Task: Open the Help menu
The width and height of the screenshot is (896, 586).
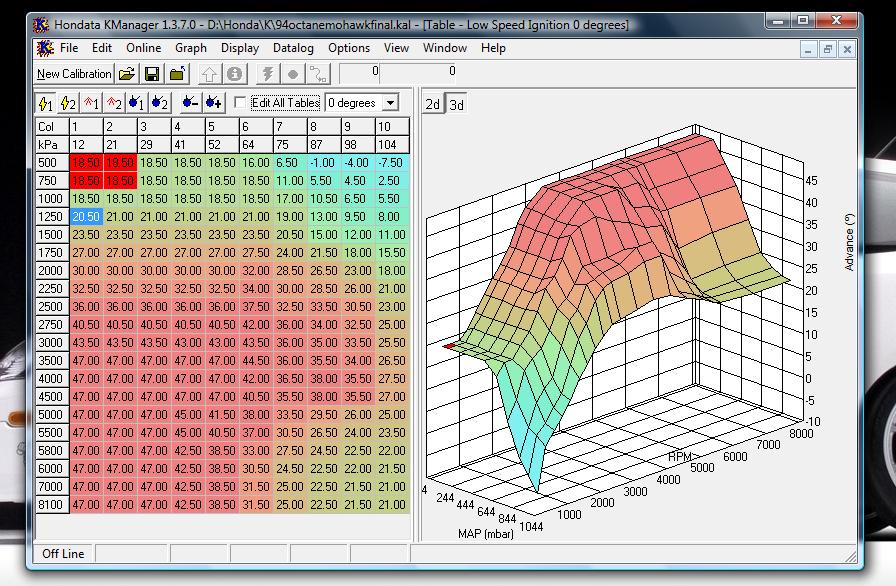Action: click(493, 48)
